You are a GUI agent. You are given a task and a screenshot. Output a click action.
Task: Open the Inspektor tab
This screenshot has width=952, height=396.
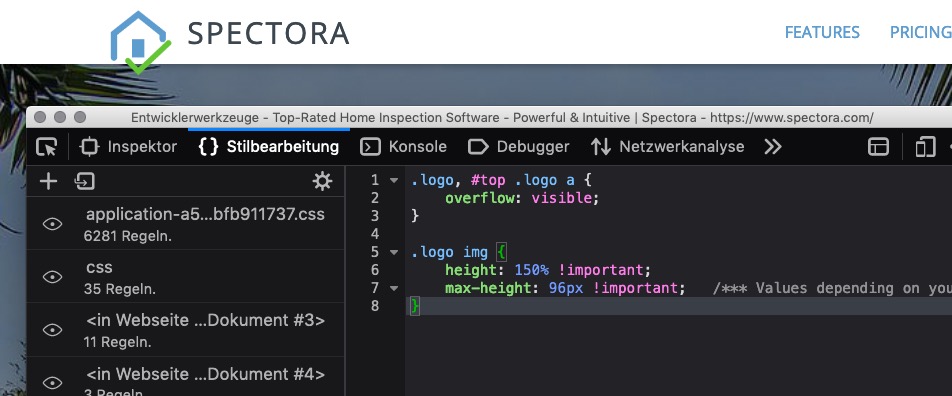(x=128, y=147)
